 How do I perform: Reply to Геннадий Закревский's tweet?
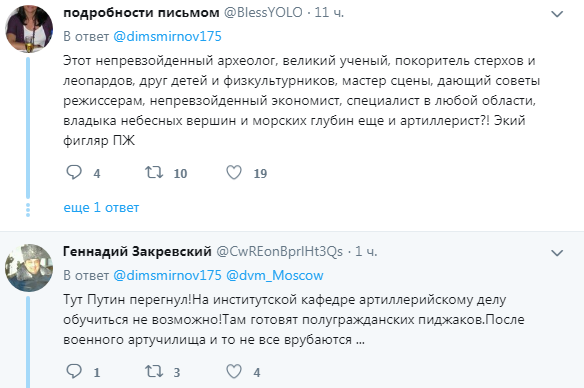coord(74,371)
